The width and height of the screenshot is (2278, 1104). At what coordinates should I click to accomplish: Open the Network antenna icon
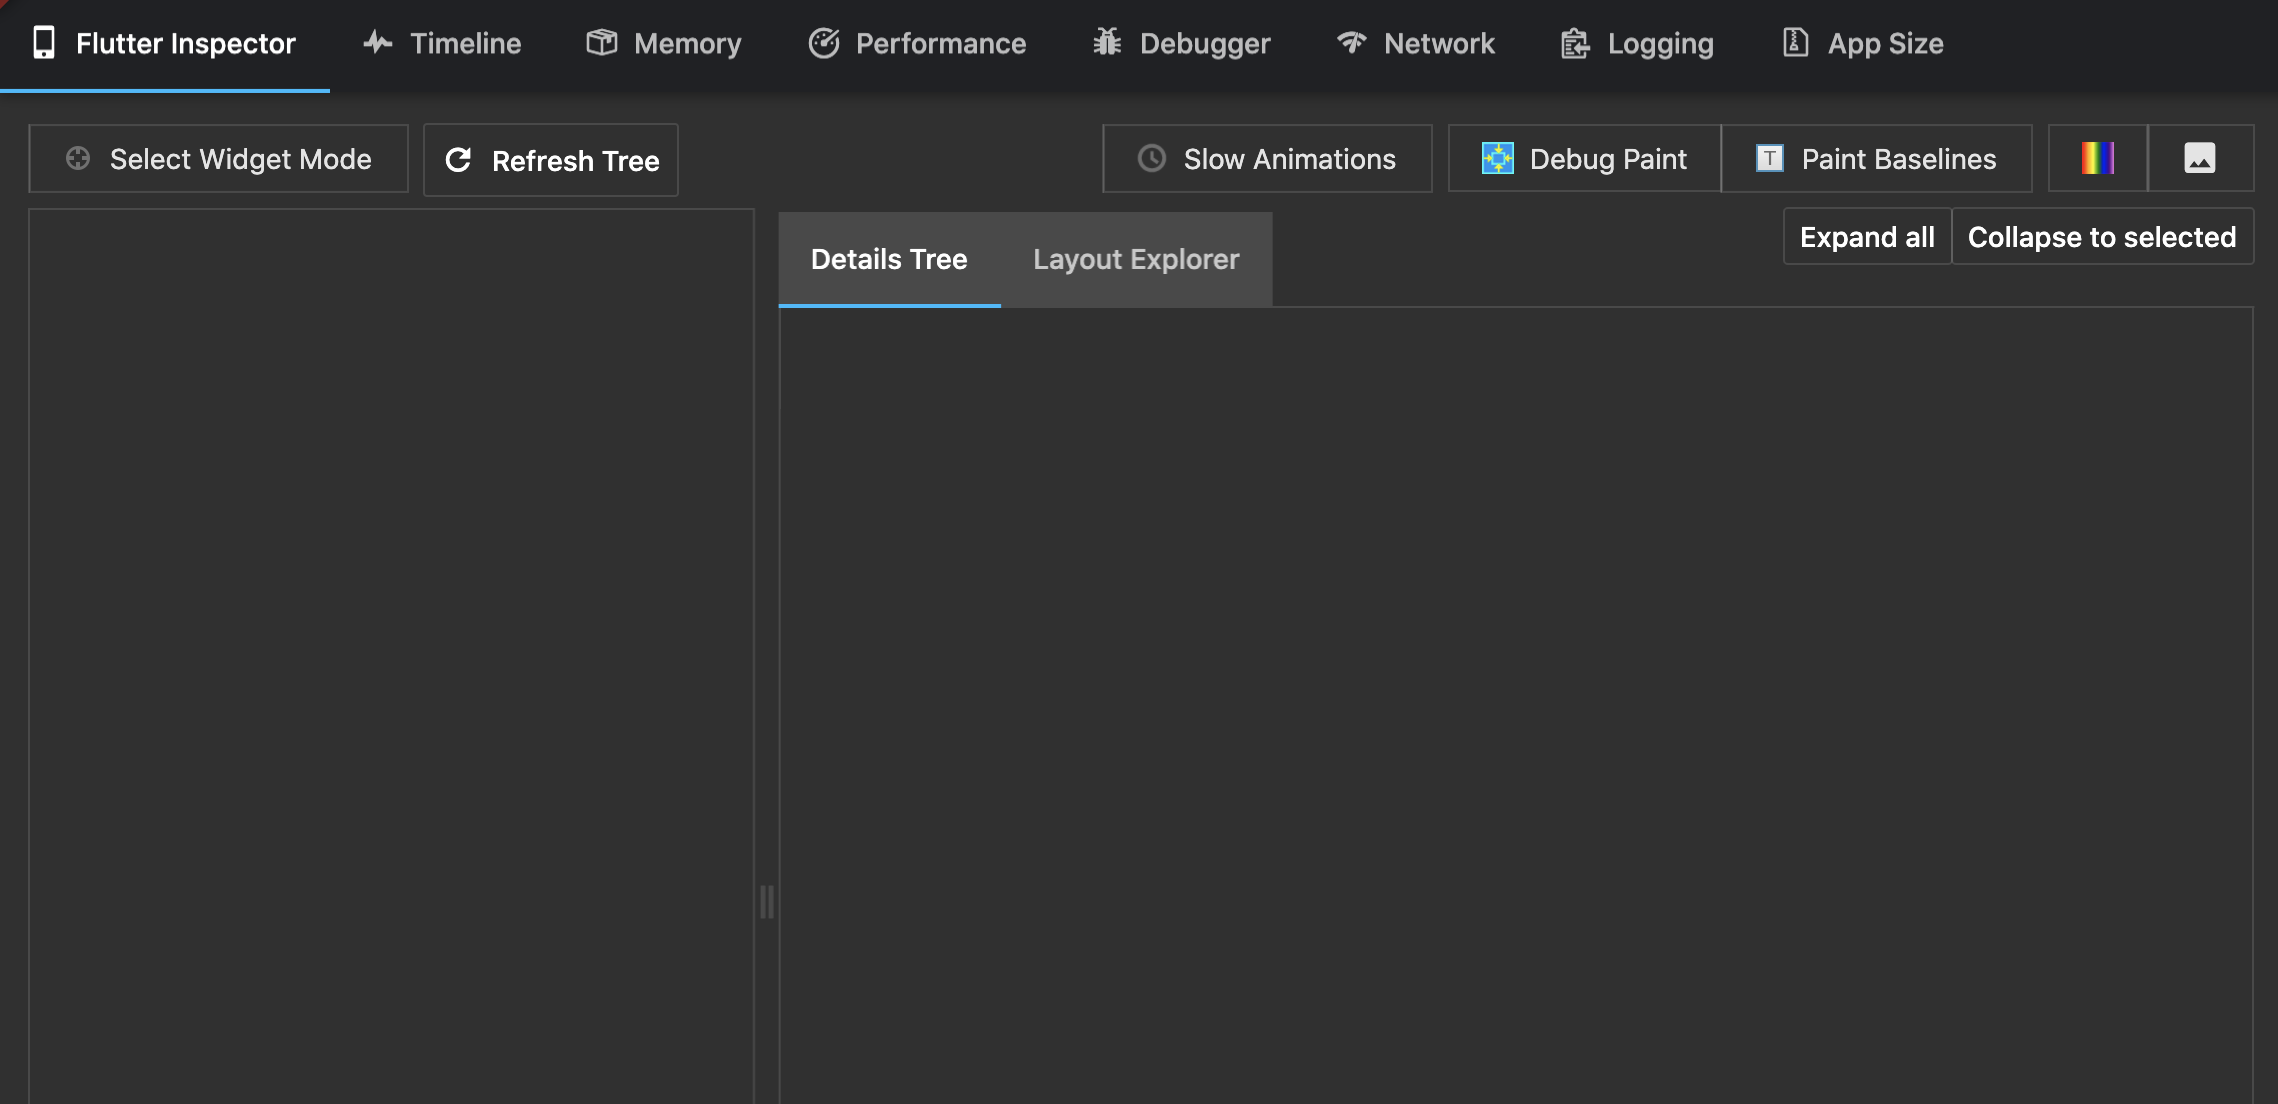pyautogui.click(x=1351, y=42)
